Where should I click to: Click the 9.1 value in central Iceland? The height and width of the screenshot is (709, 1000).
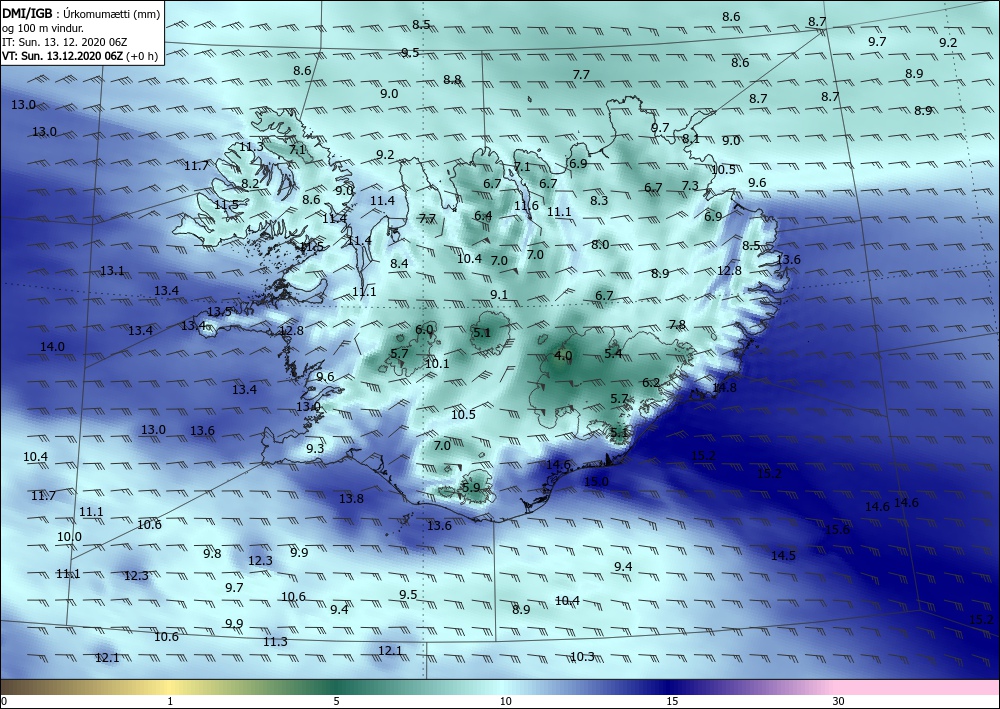(x=499, y=295)
